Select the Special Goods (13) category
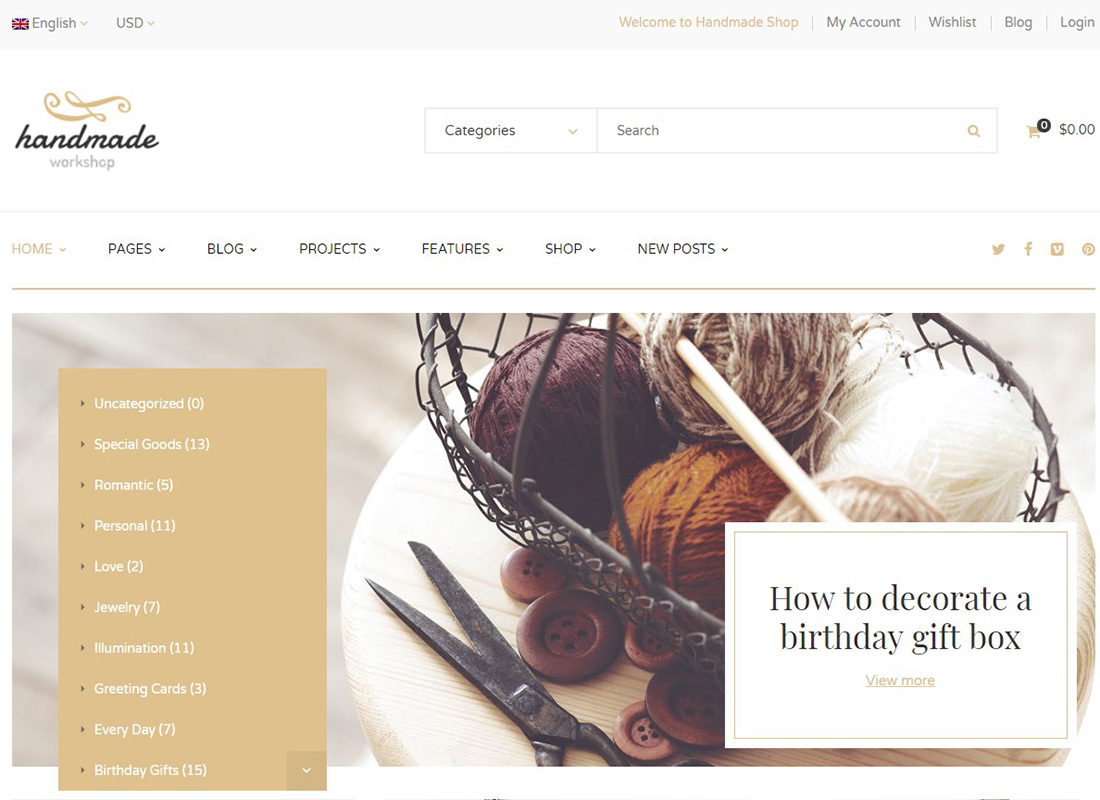Image resolution: width=1100 pixels, height=800 pixels. coord(152,444)
